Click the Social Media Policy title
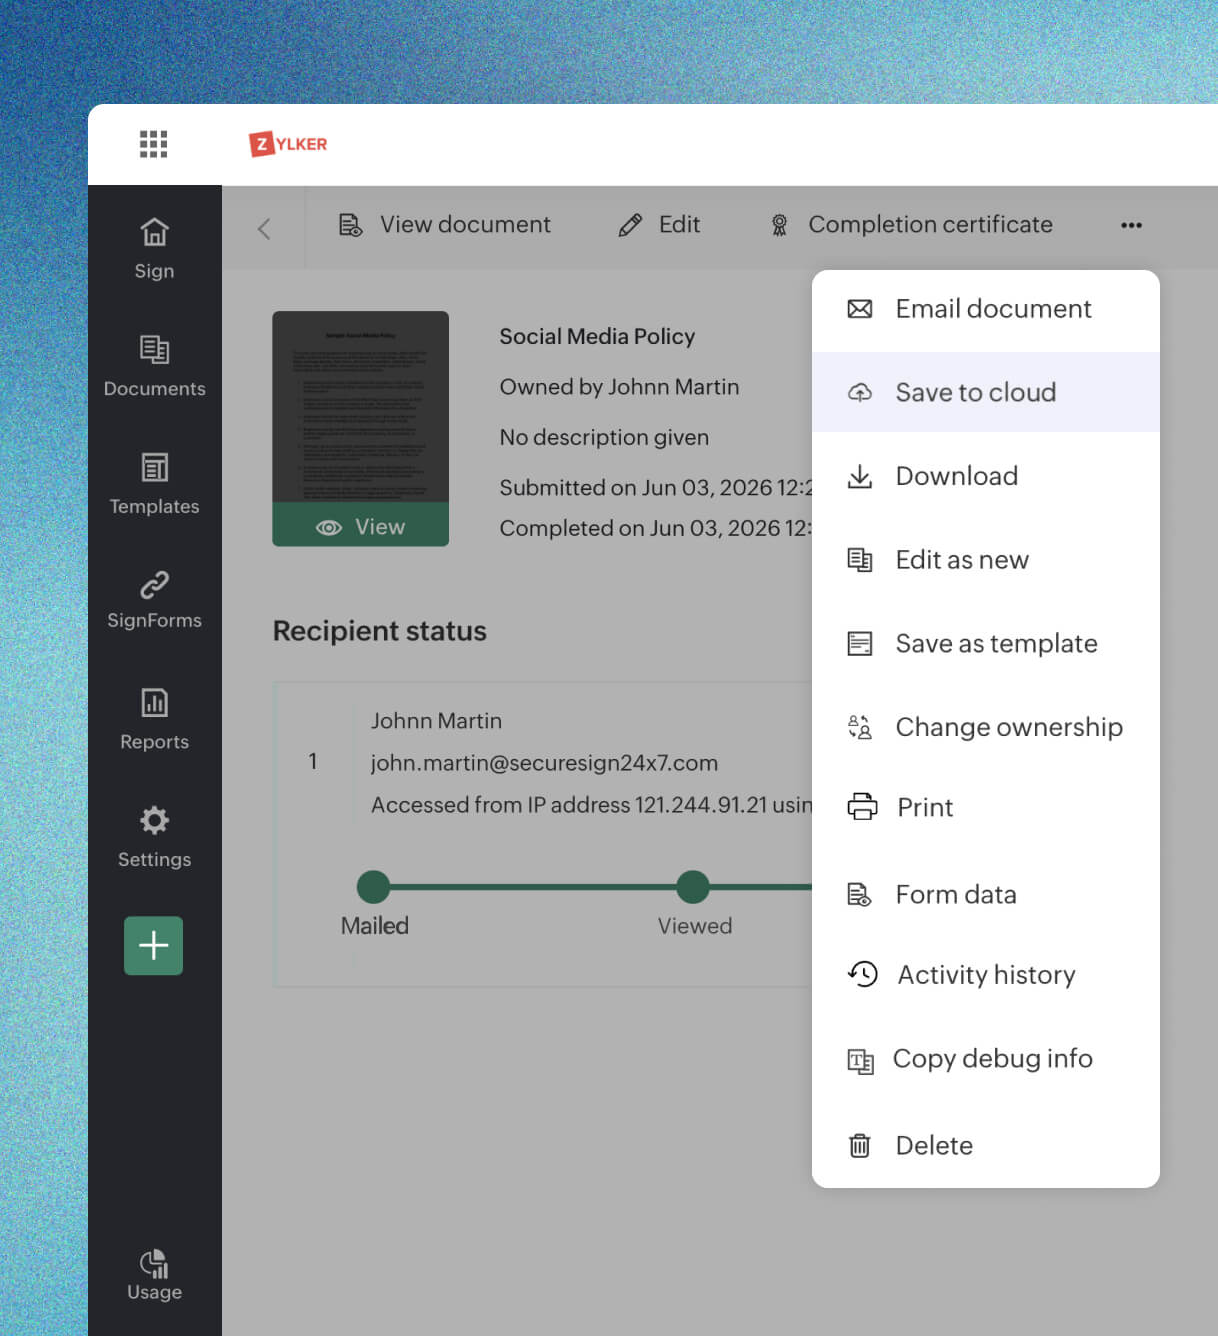This screenshot has width=1218, height=1336. click(597, 337)
